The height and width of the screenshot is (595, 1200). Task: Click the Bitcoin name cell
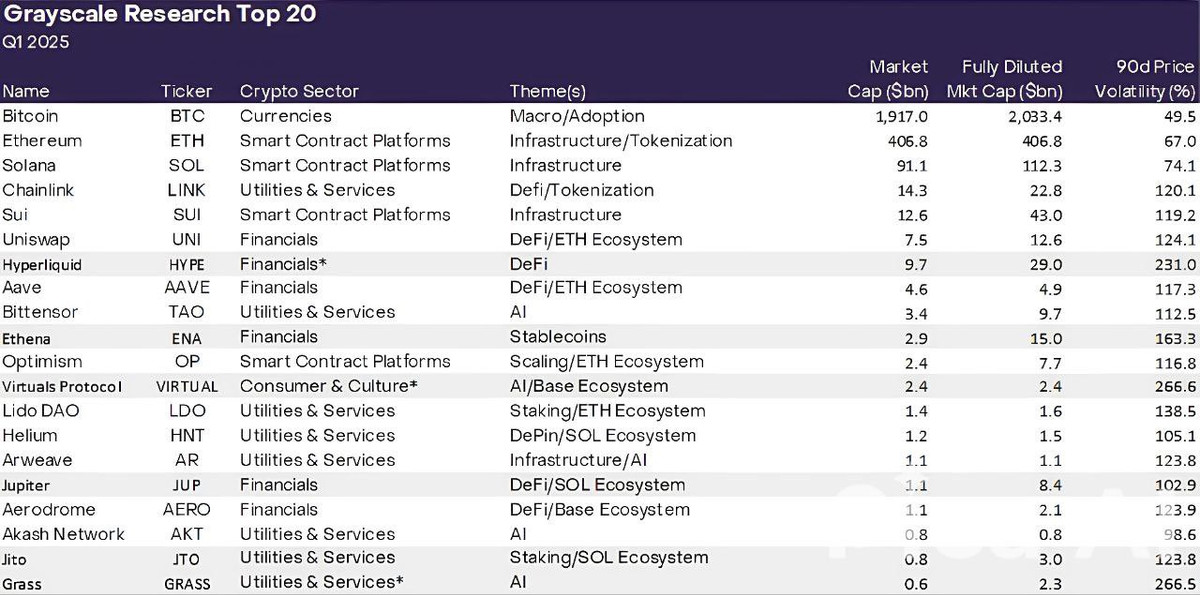(x=30, y=116)
